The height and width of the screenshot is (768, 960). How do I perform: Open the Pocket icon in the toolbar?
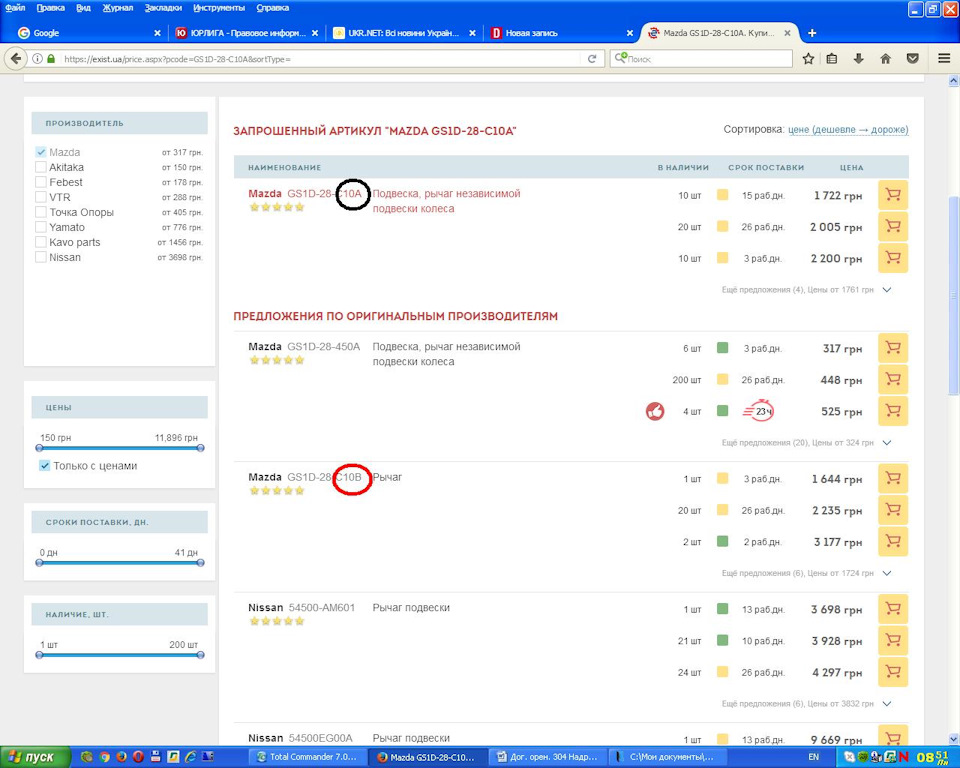913,59
